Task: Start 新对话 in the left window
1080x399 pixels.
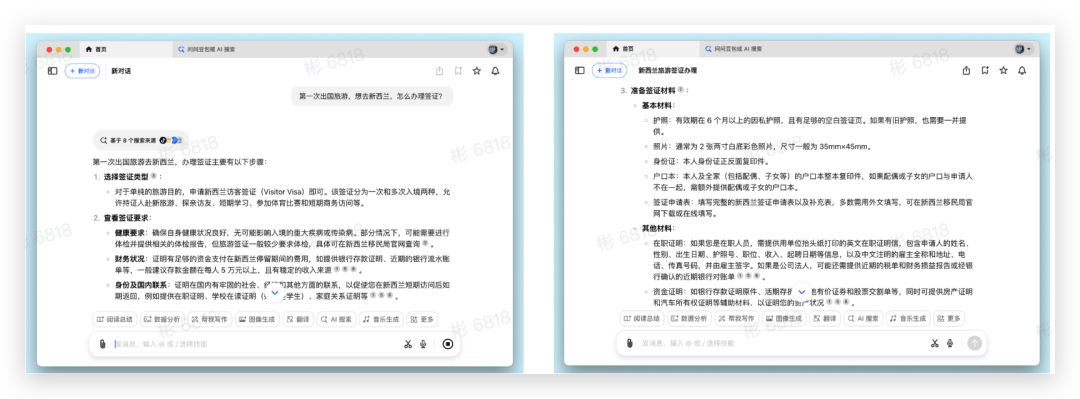Action: [82, 71]
